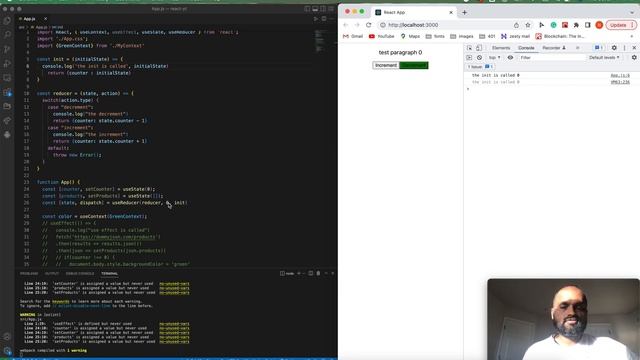Screen dimensions: 640x360
Task: Click the green Decrement button on the page
Action: click(413, 65)
